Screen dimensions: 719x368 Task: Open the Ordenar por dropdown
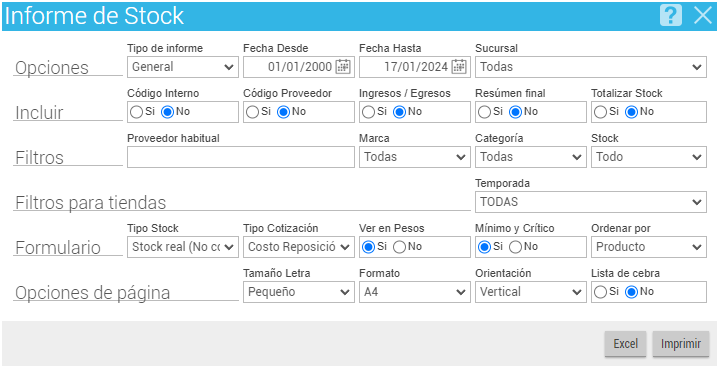click(x=648, y=247)
